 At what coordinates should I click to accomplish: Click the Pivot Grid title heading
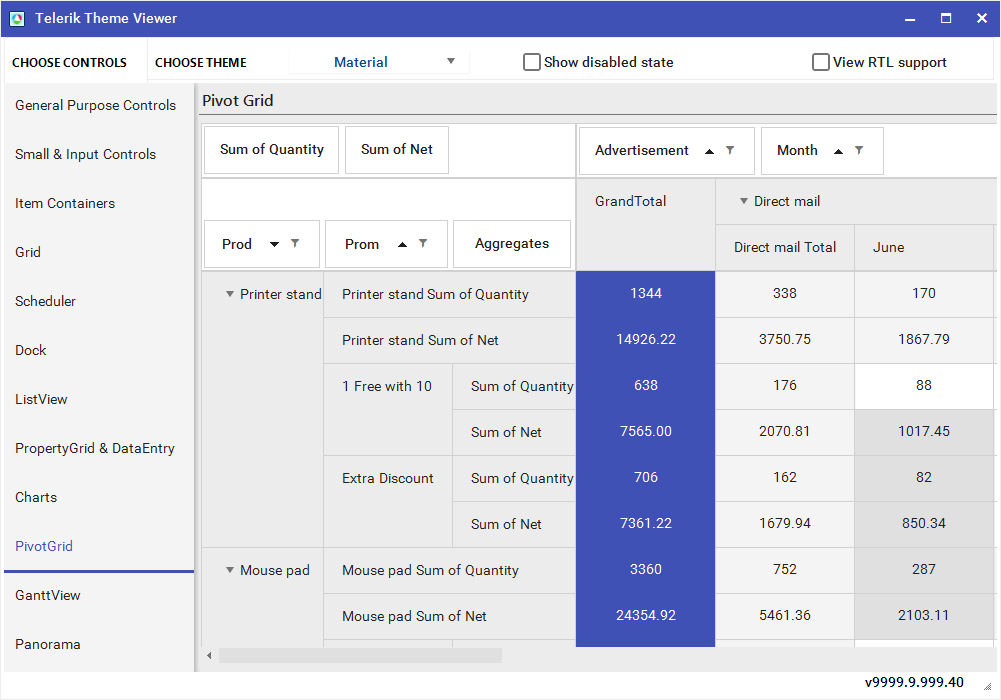[x=237, y=101]
